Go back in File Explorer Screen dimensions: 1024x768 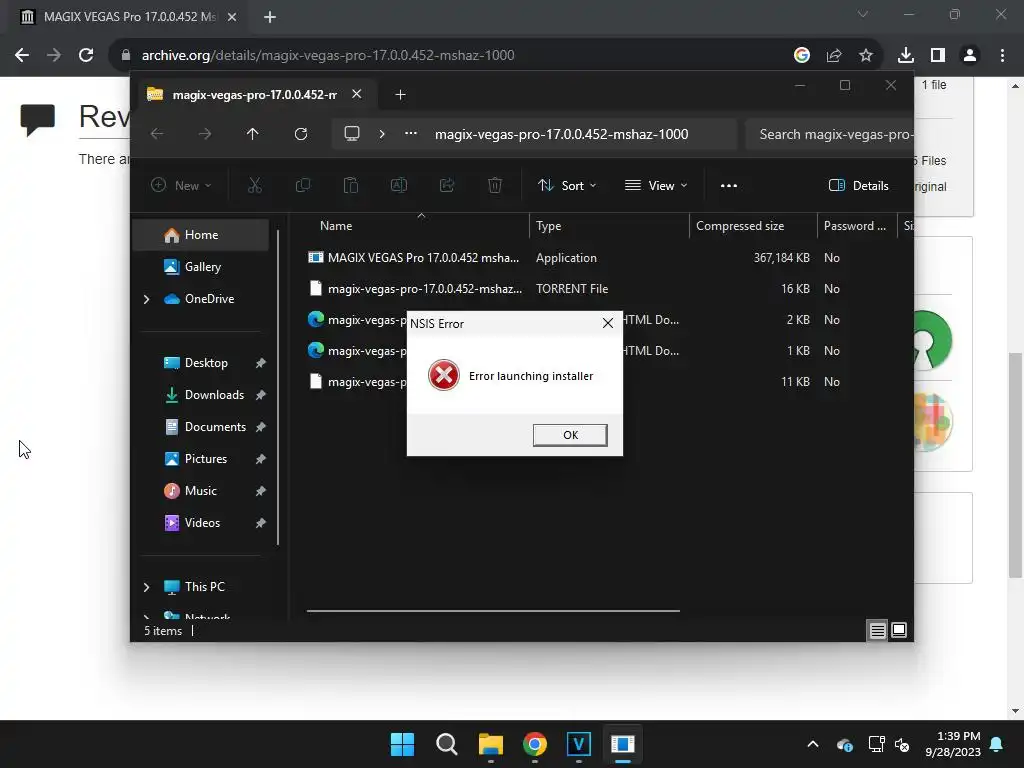click(x=157, y=134)
